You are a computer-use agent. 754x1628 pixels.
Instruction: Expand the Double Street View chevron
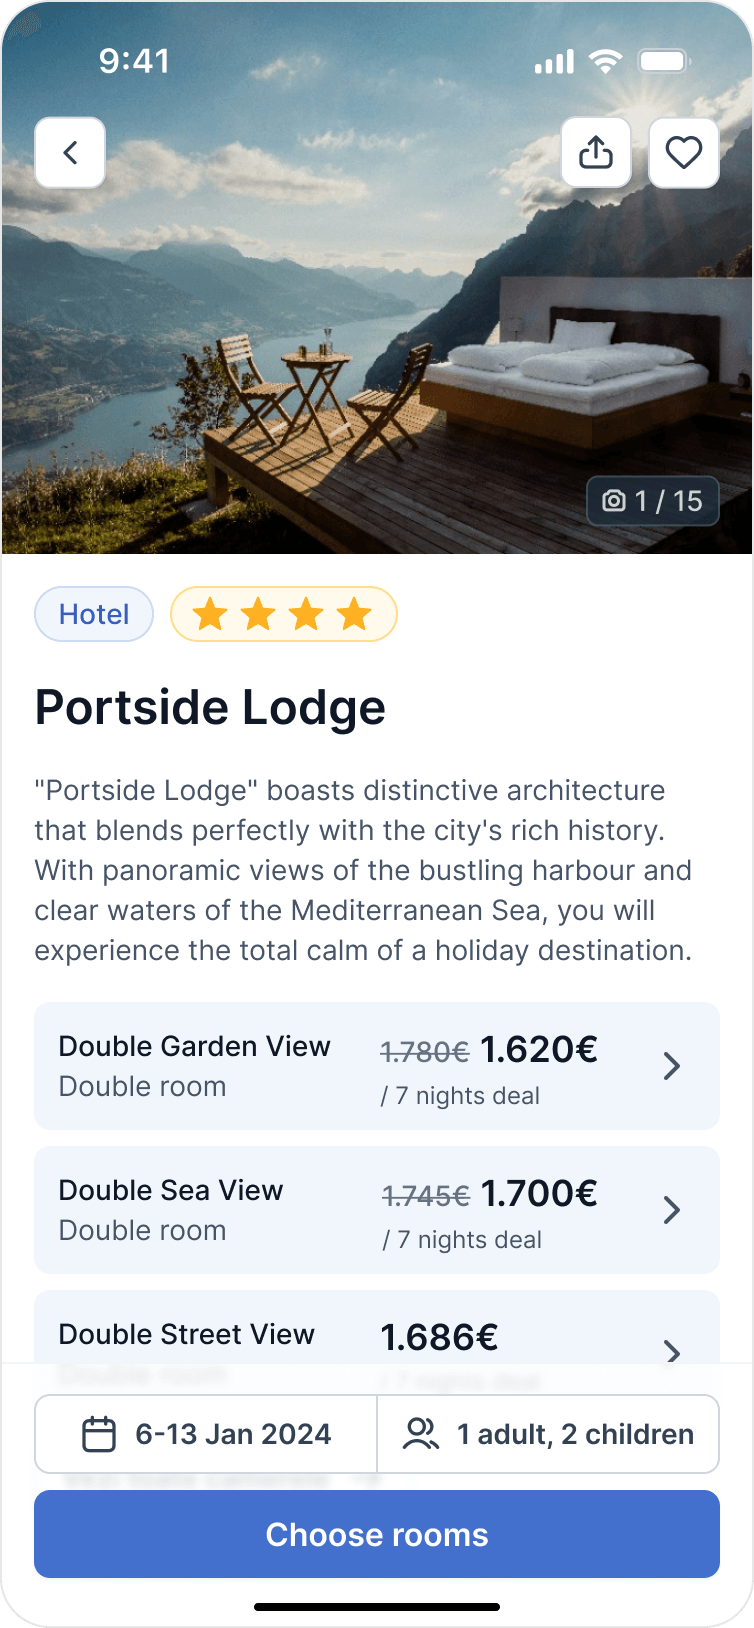[x=672, y=1350]
